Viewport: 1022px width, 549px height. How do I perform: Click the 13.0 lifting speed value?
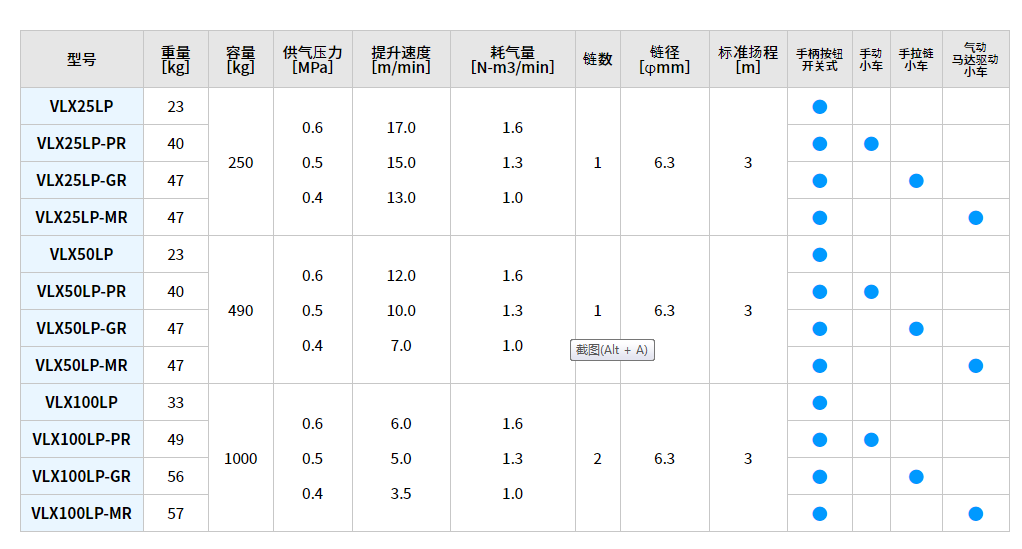401,198
